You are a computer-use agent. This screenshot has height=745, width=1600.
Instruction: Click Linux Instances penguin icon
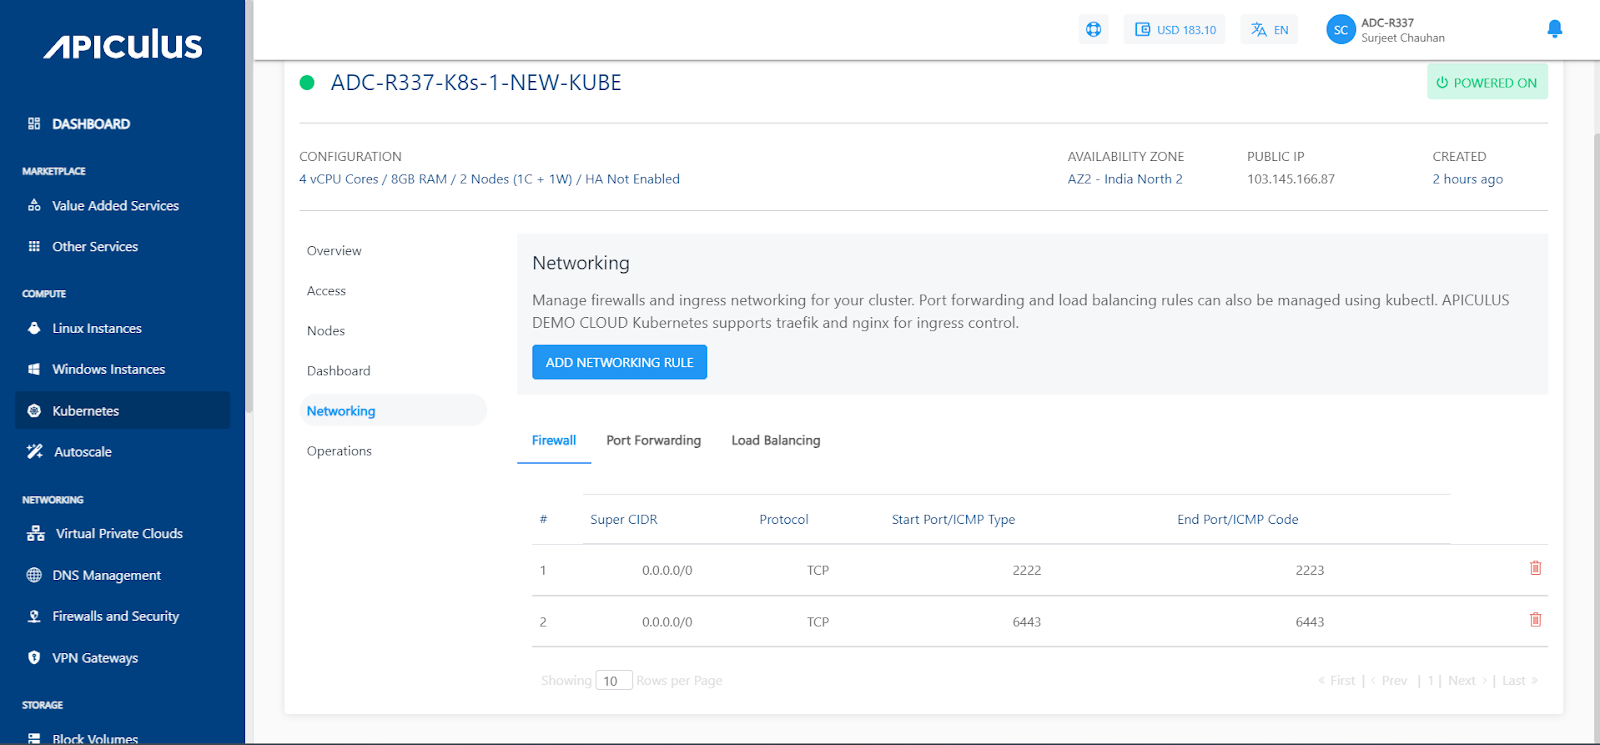[34, 328]
